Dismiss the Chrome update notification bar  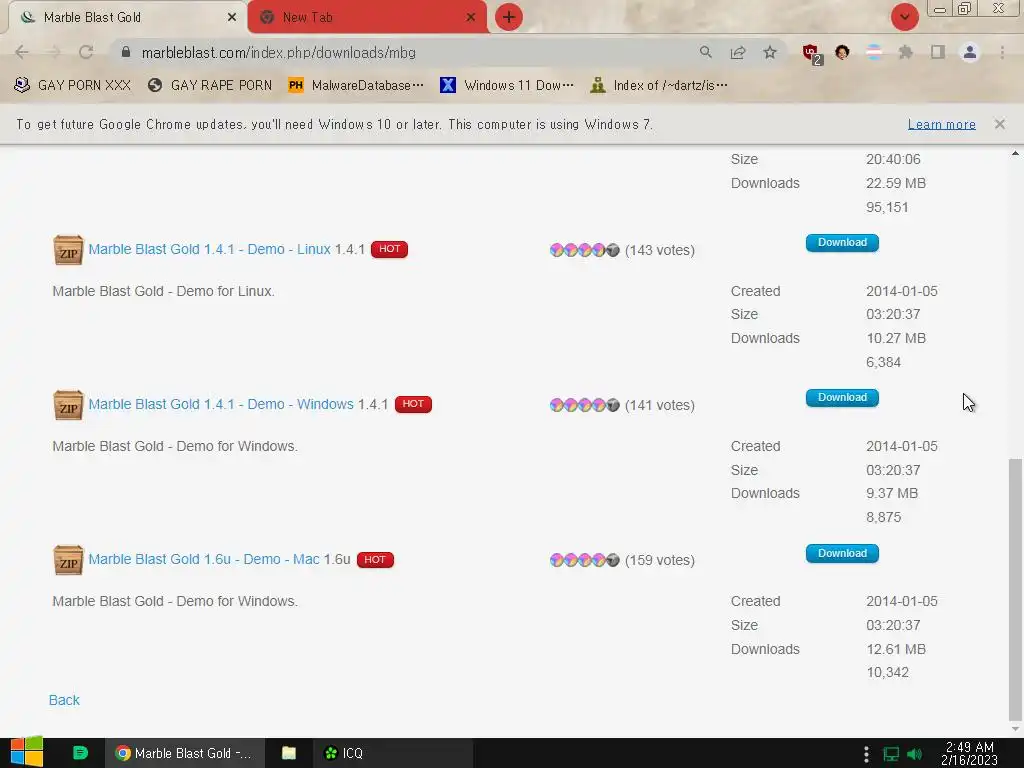(1000, 124)
